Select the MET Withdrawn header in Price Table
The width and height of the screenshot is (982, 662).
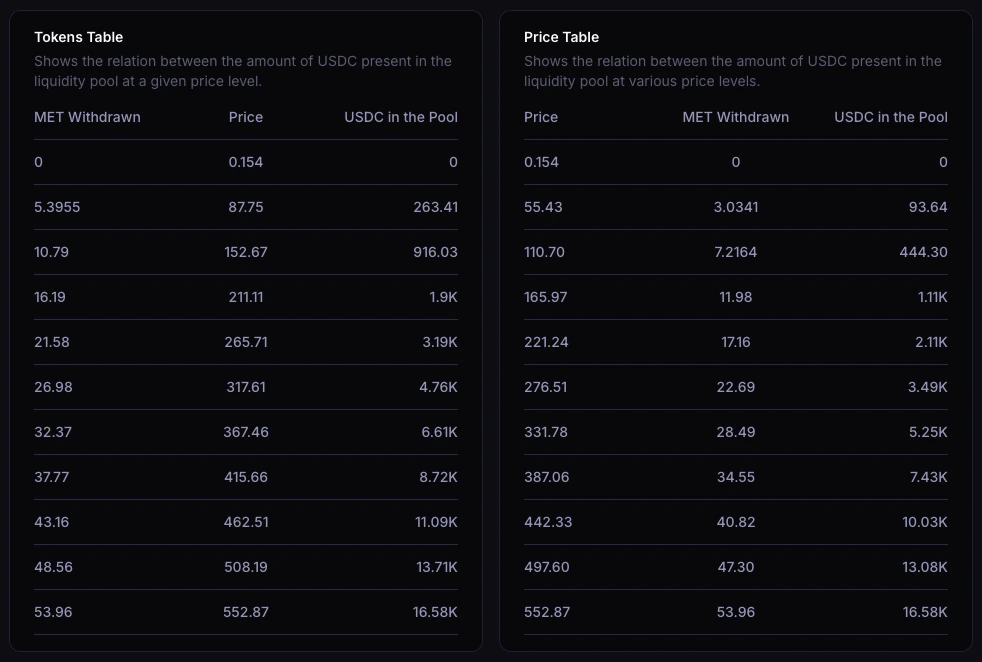click(x=735, y=117)
